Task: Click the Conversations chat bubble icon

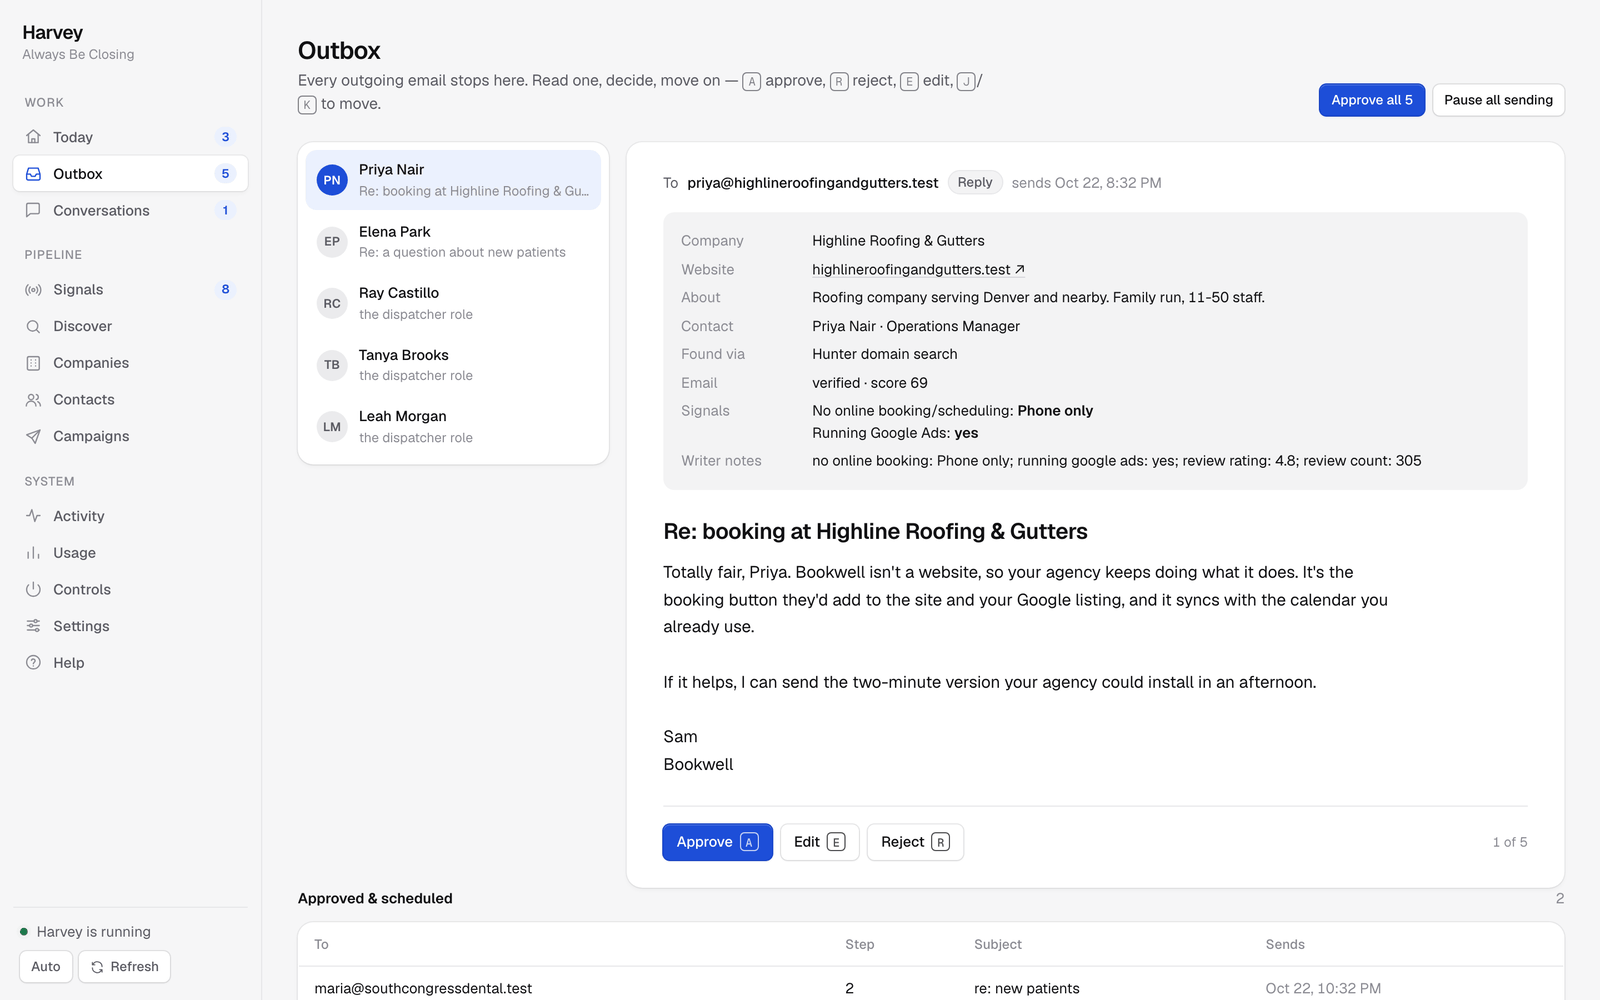Action: click(33, 210)
